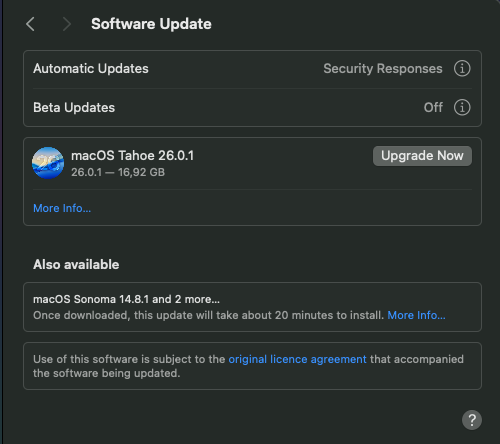Open Automatic Updates info icon
This screenshot has height=444, width=500.
[x=462, y=69]
